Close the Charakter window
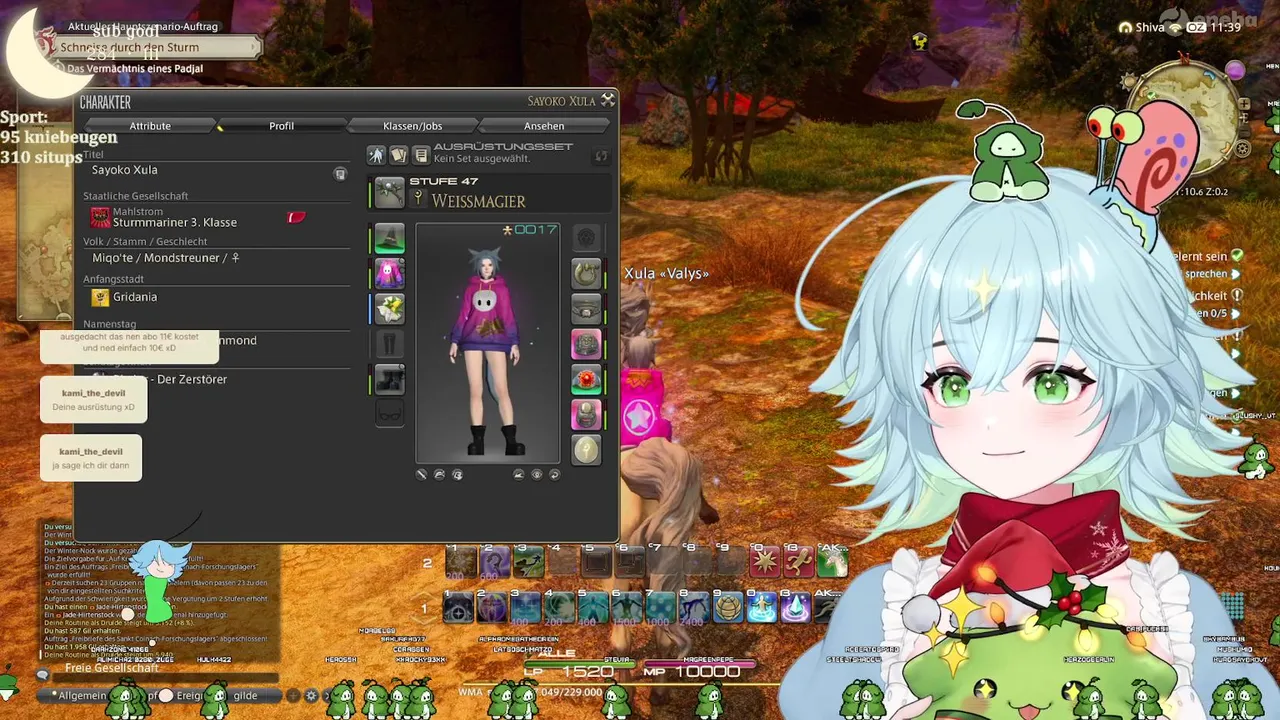Image resolution: width=1280 pixels, height=720 pixels. (x=607, y=101)
